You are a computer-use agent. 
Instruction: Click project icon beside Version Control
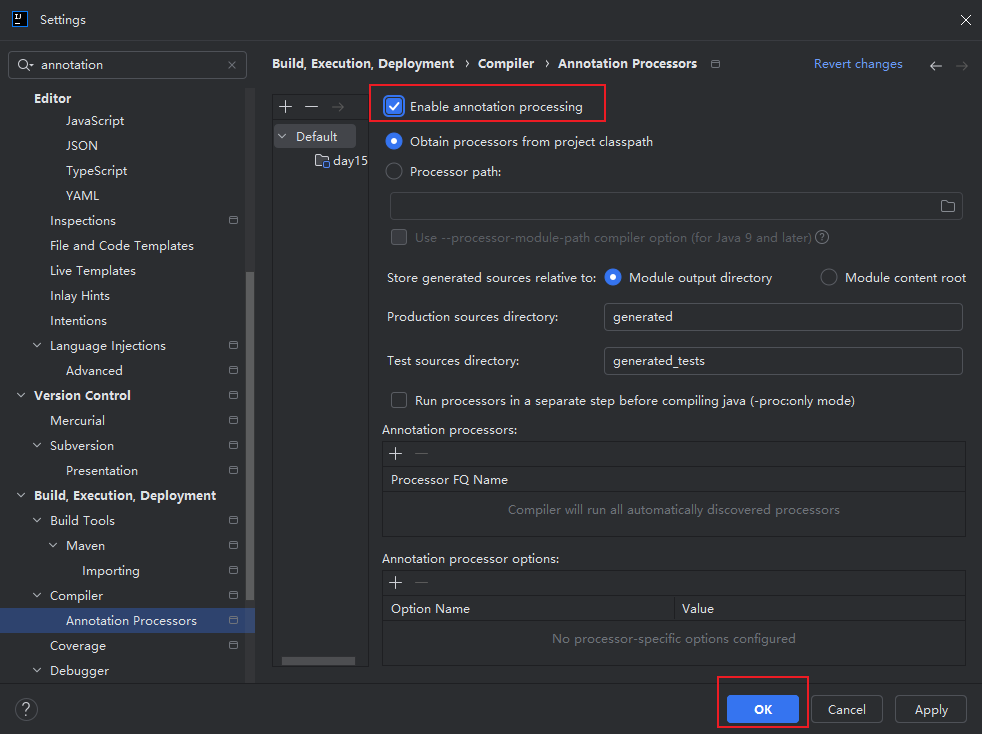(234, 395)
